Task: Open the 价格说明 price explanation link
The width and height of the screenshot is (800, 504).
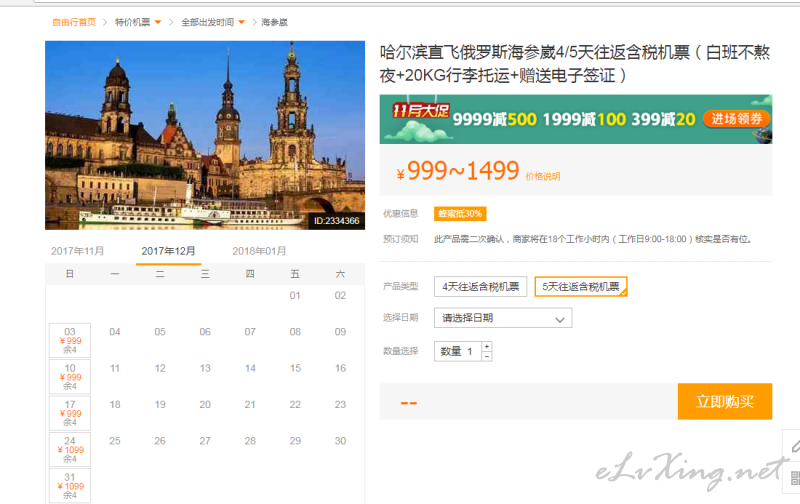Action: tap(543, 177)
